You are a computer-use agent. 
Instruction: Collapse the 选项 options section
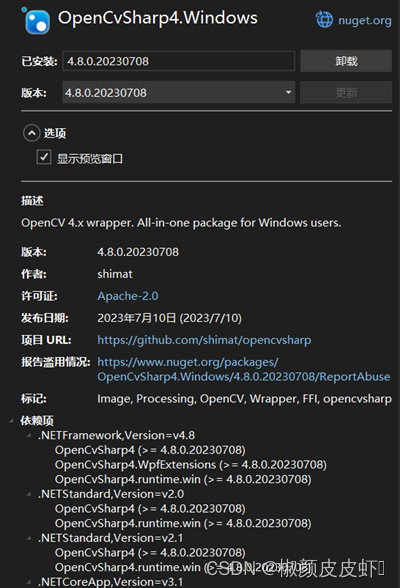[x=31, y=133]
